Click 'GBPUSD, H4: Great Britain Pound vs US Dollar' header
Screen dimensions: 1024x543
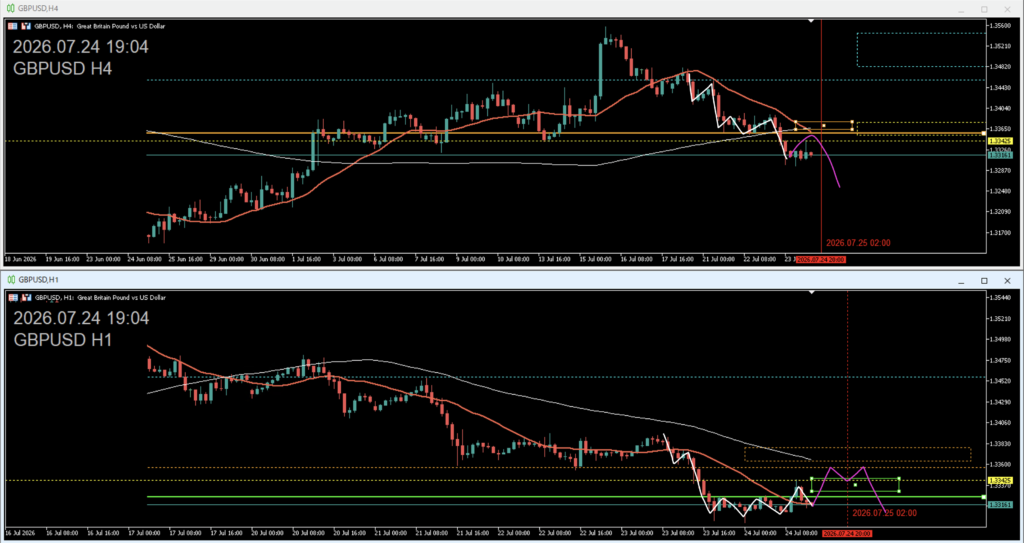(99, 26)
